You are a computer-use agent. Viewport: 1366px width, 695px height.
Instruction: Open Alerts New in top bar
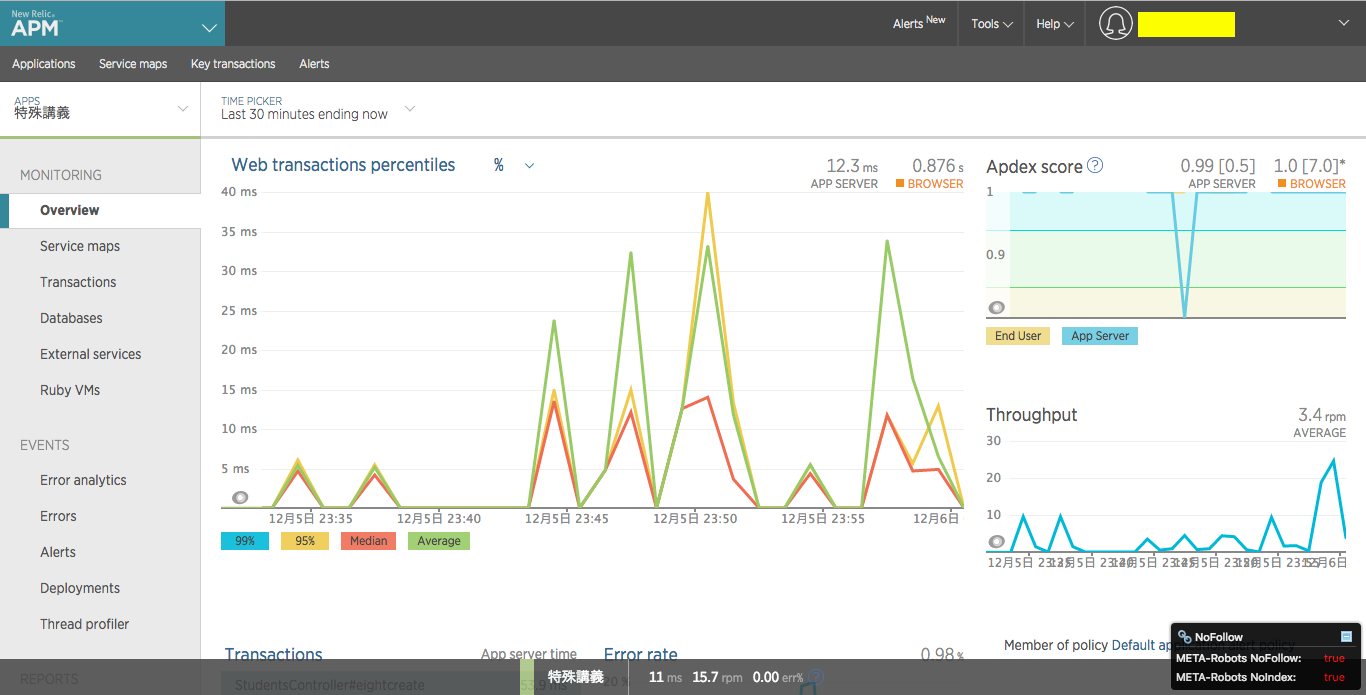click(918, 23)
